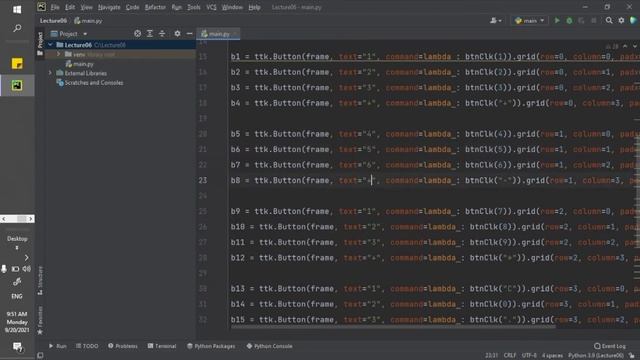Toggle the Project tool window side tab
Viewport: 640px width, 360px height.
(x=40, y=44)
